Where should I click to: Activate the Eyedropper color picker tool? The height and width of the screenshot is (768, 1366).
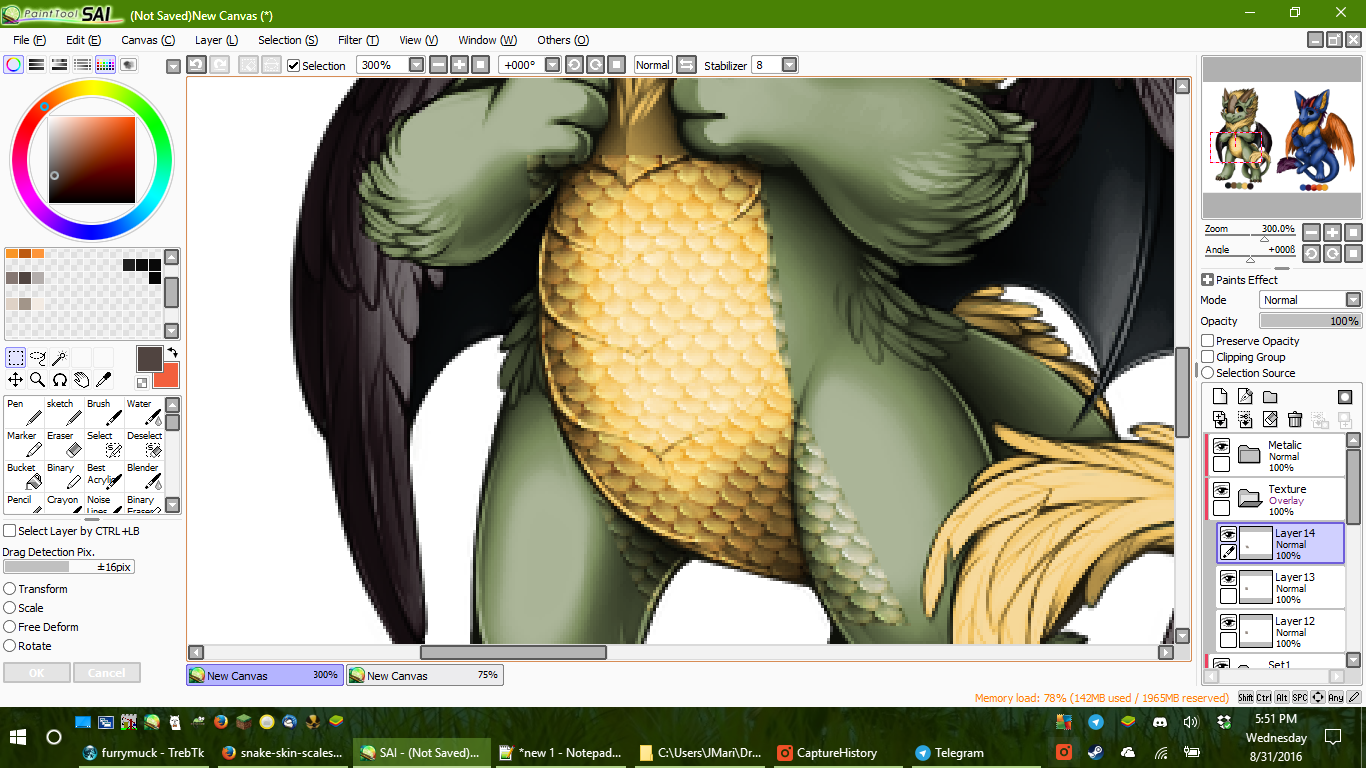click(104, 380)
